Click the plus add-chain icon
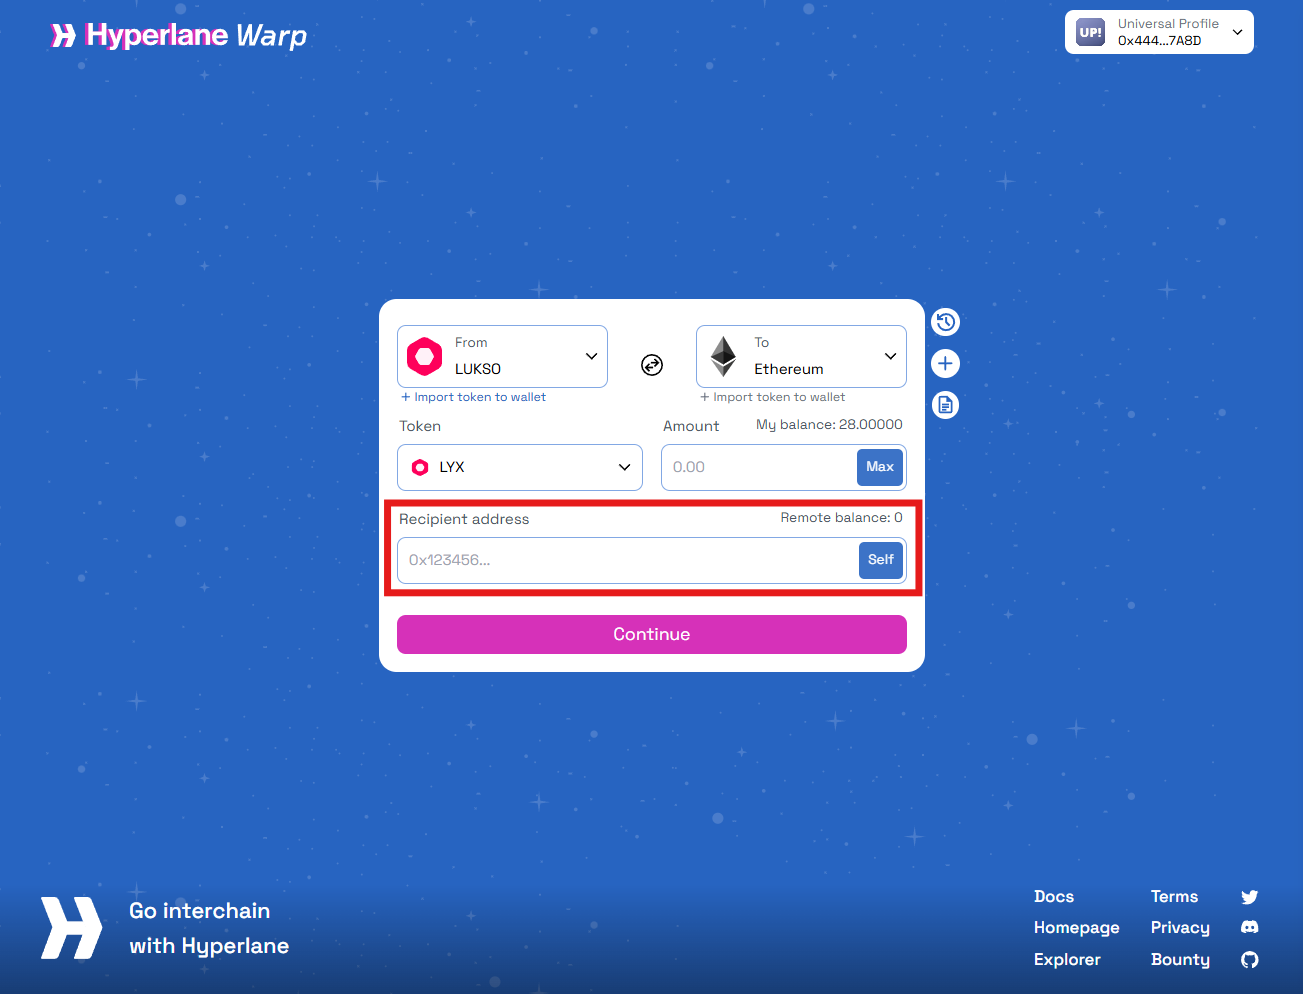 click(945, 363)
